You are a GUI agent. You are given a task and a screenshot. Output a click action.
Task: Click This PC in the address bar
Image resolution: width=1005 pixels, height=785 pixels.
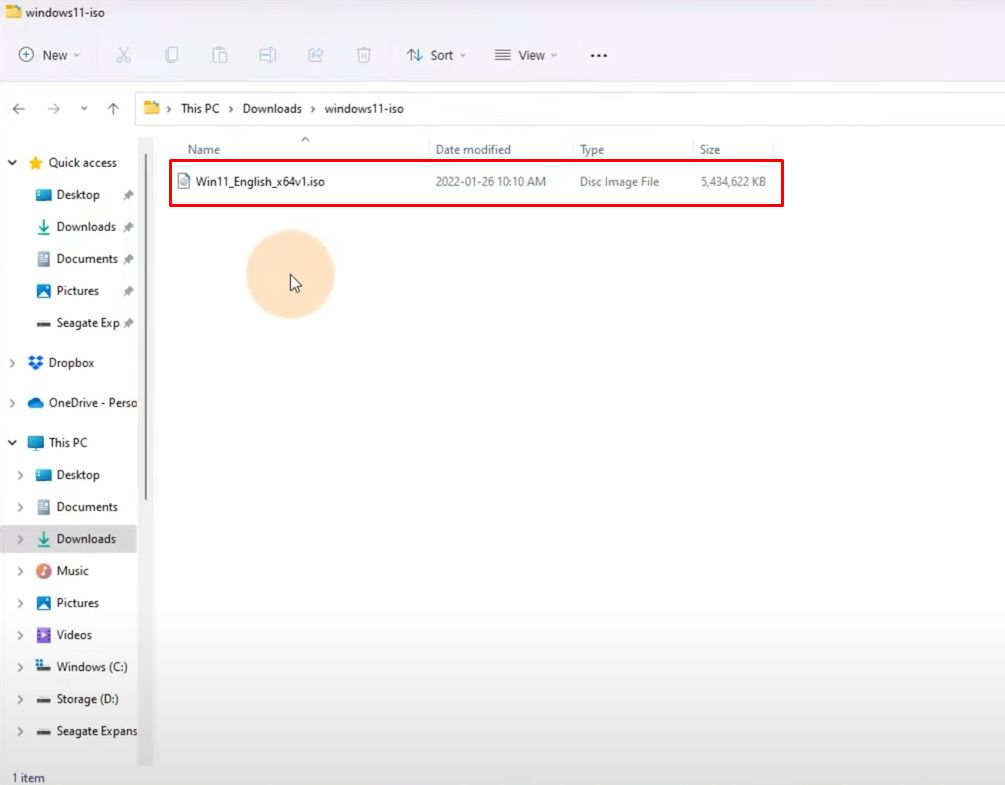[x=200, y=108]
